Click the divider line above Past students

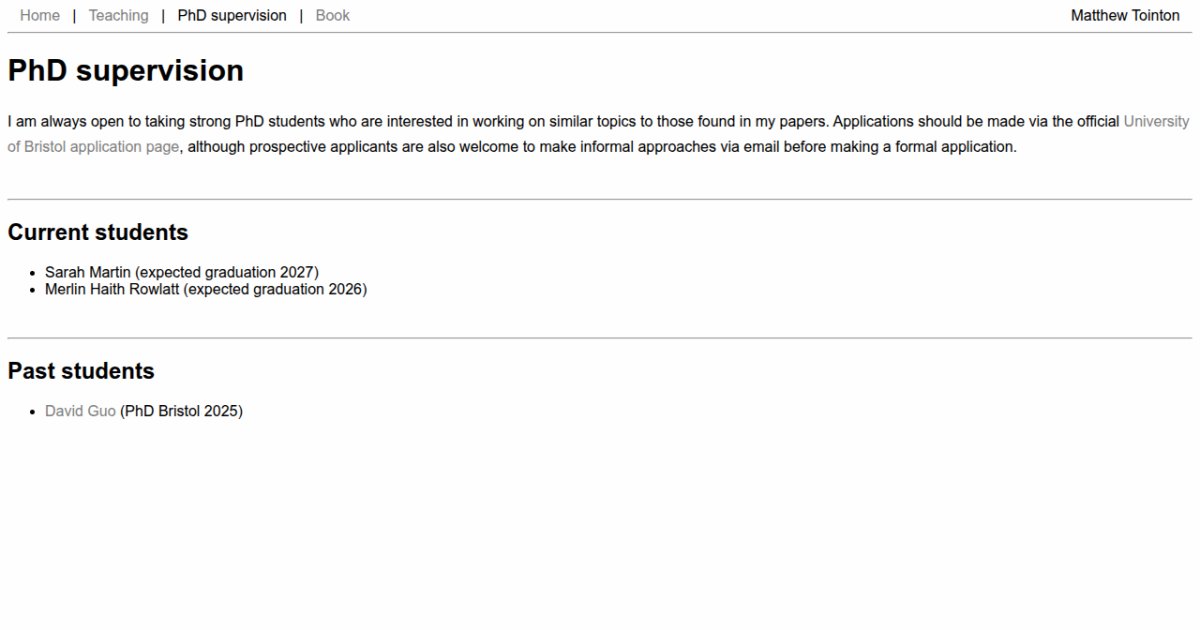(x=600, y=339)
